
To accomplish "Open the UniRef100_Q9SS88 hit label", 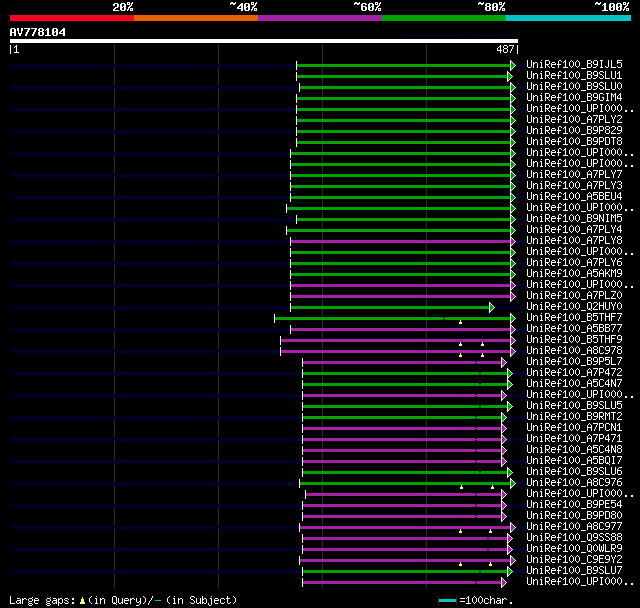I will pos(574,537).
